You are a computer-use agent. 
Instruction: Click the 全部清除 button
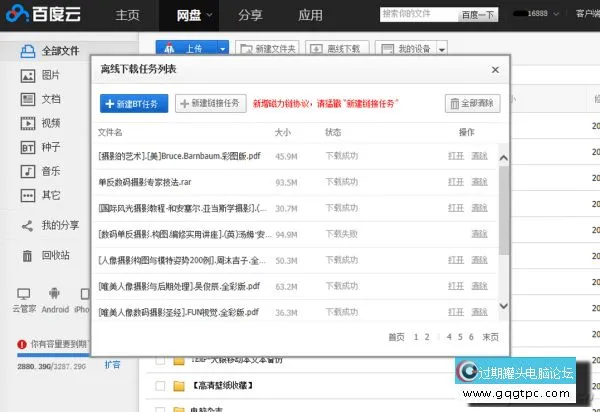pos(473,103)
